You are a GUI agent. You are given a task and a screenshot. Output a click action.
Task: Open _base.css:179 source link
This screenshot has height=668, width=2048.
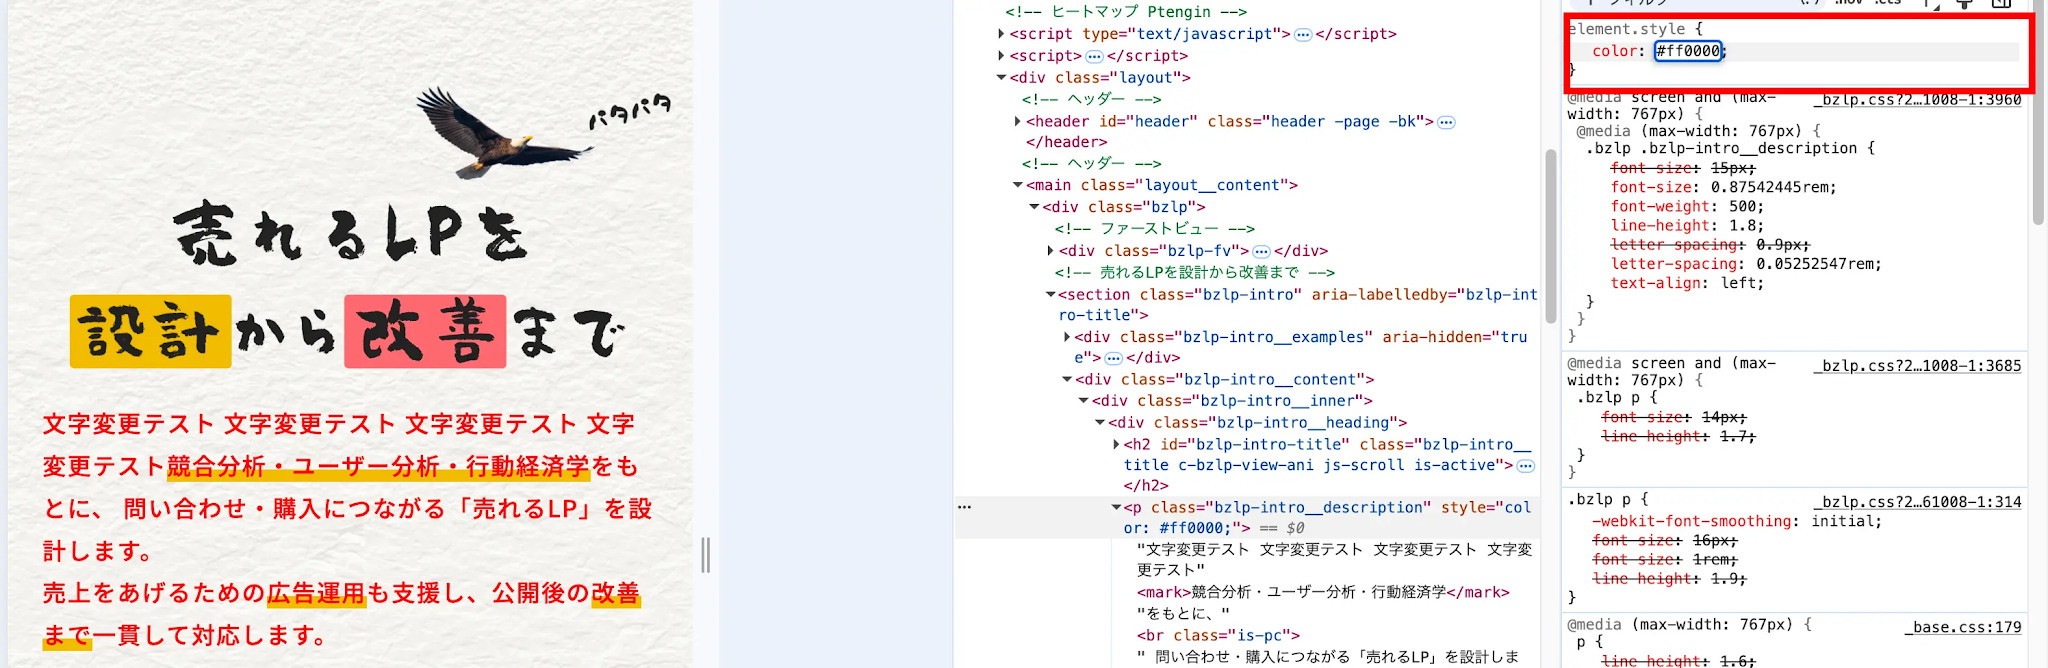(x=1963, y=627)
